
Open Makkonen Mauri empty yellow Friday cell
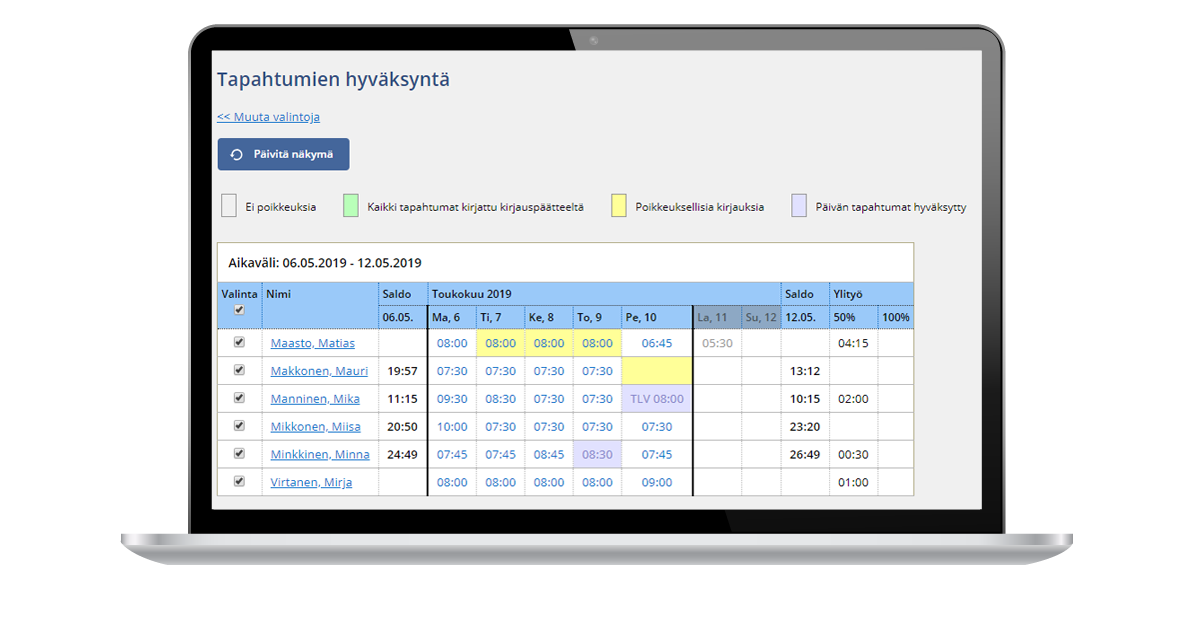coord(657,371)
